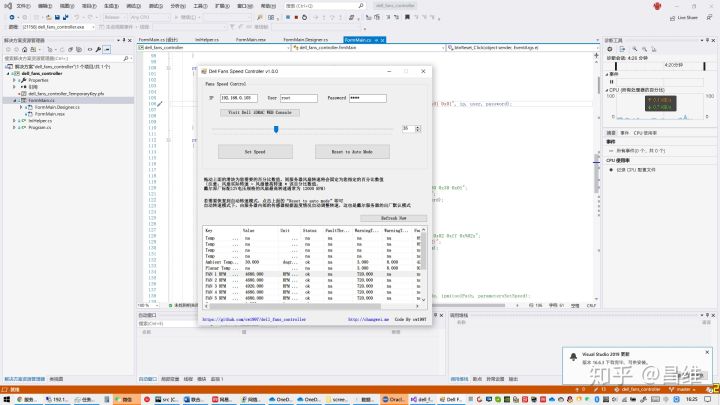Click the Ambient Temp row in sensor table
Image resolution: width=720 pixels, height=405 pixels.
[312, 262]
